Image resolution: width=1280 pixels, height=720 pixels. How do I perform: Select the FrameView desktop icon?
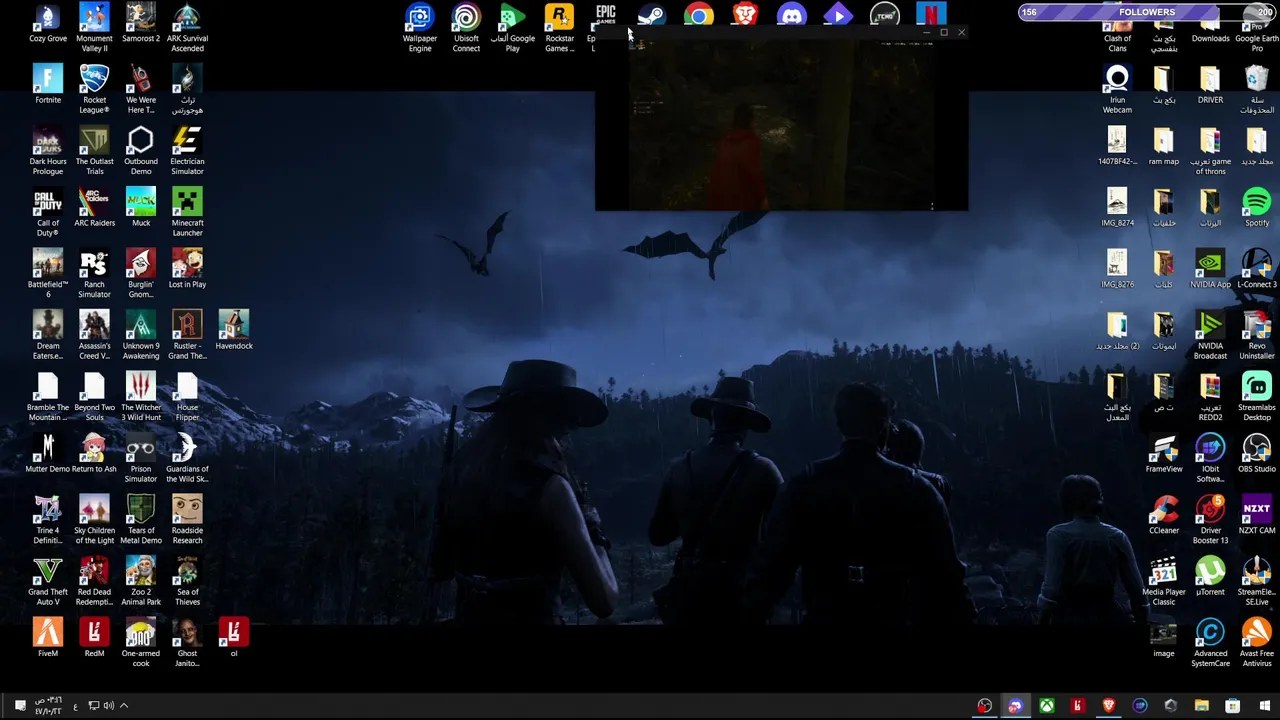pyautogui.click(x=1164, y=453)
